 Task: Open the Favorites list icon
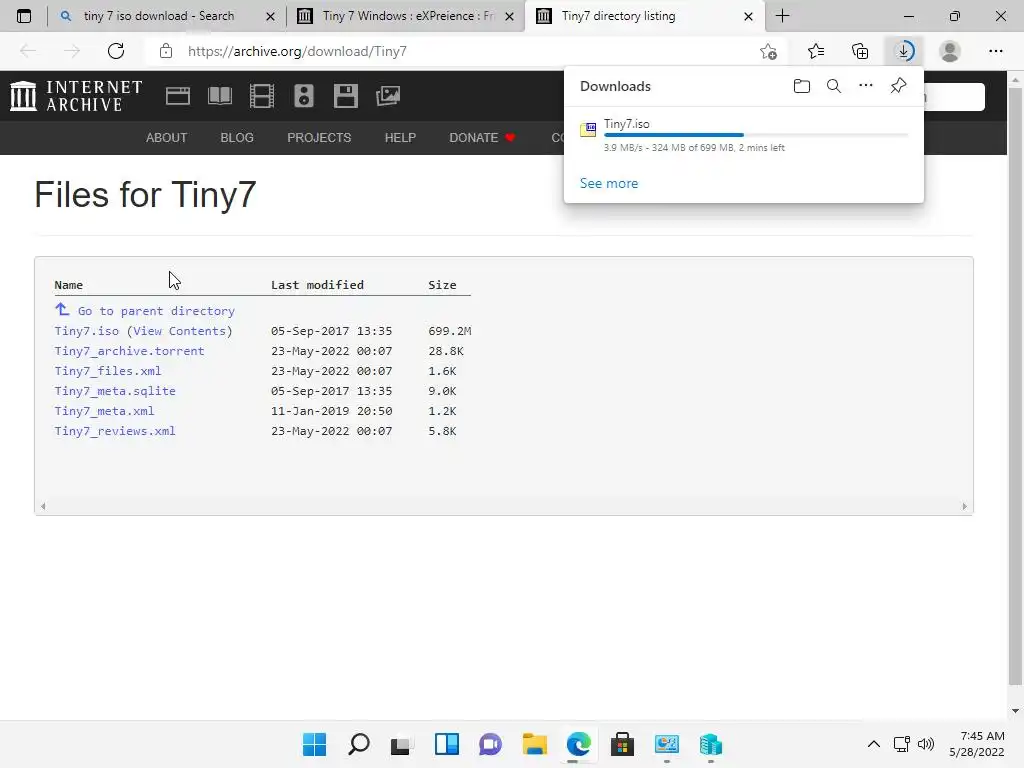tap(816, 51)
